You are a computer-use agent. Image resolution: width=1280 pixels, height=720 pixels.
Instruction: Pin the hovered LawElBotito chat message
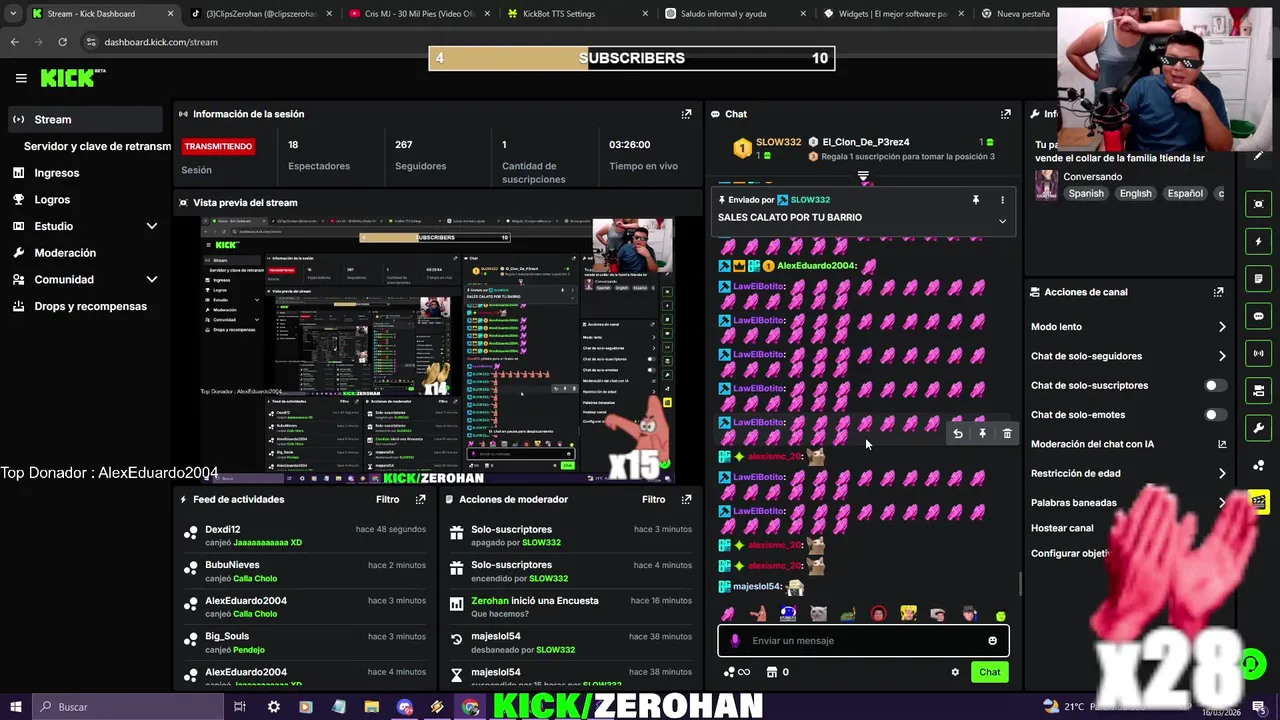pos(982,434)
